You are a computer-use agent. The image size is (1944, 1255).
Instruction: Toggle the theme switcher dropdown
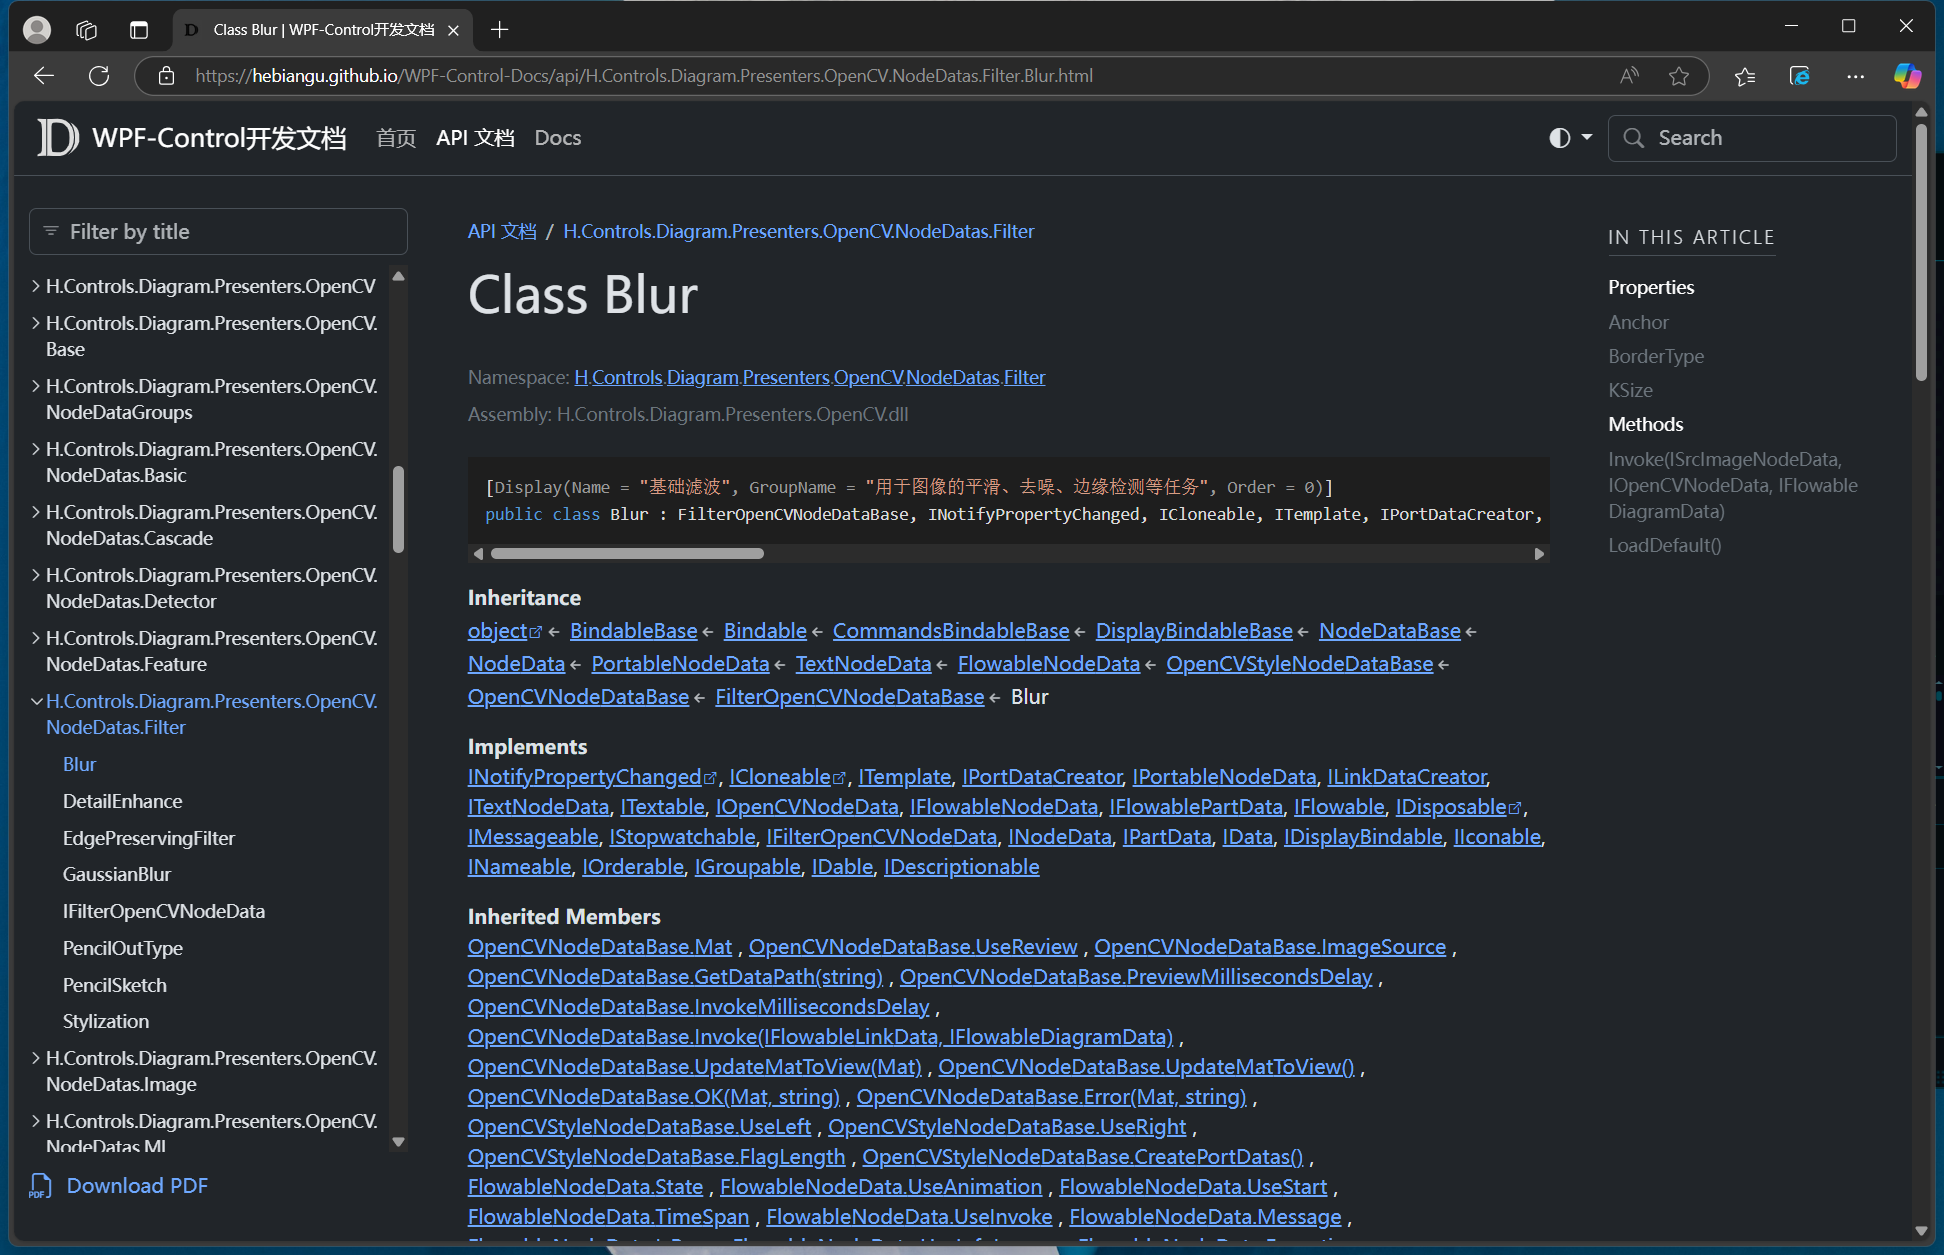pos(1570,138)
